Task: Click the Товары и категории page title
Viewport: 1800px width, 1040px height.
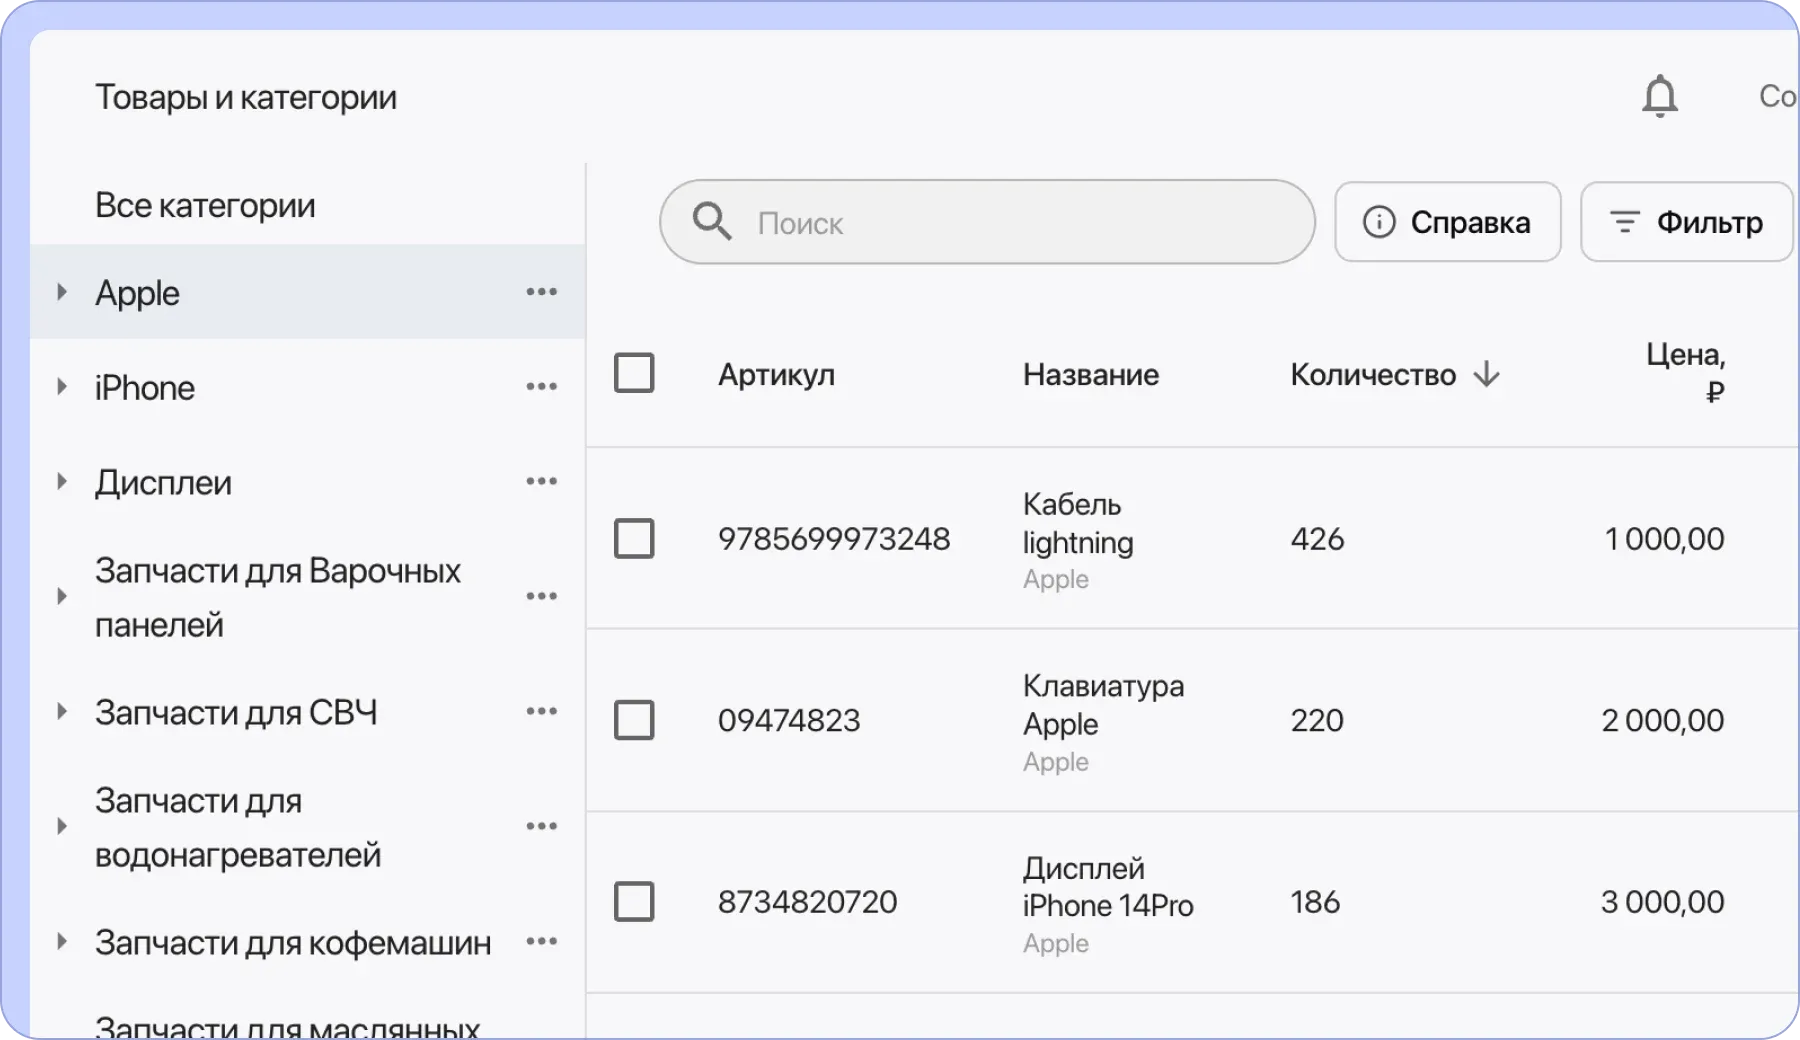Action: (x=246, y=97)
